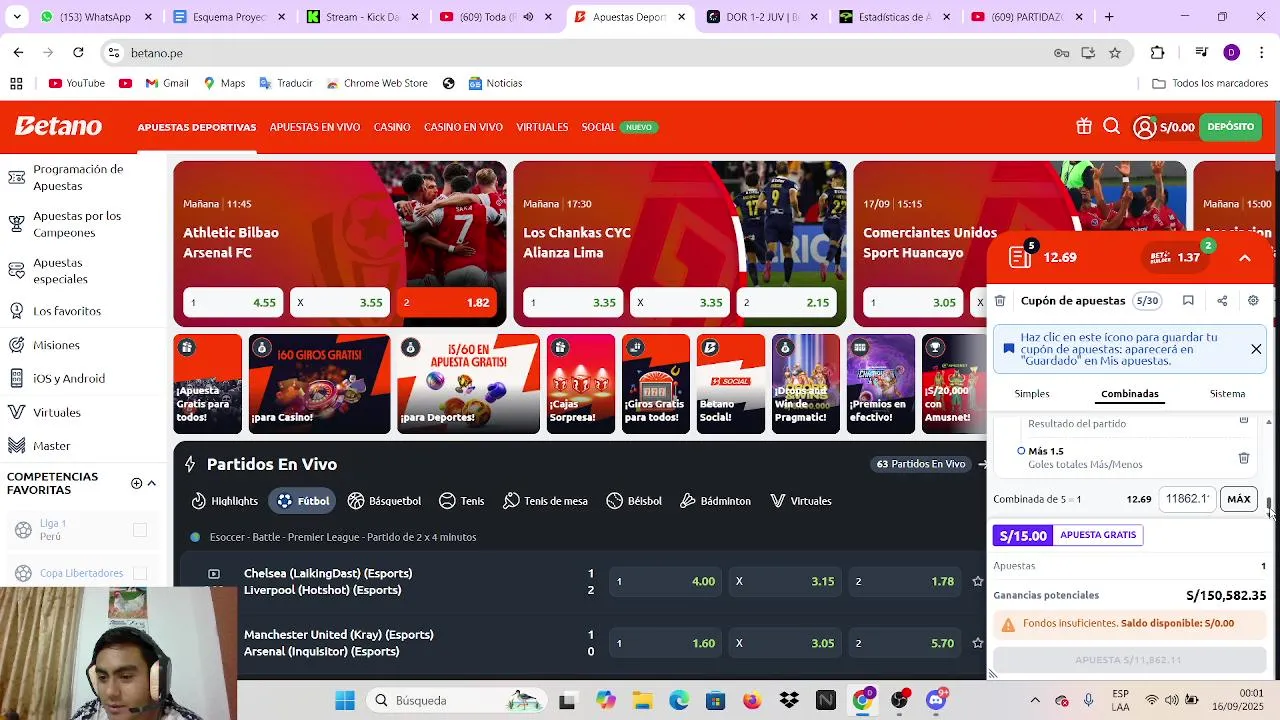Expand the live matches arrow next to 63
The width and height of the screenshot is (1280, 720).
[982, 464]
